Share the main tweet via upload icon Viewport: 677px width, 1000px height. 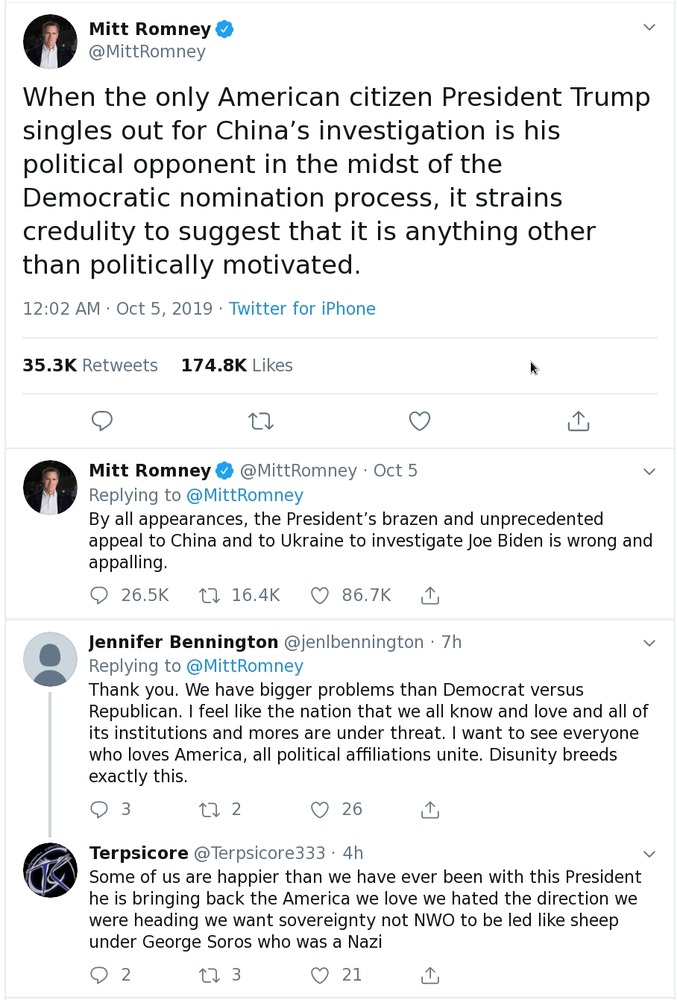578,421
